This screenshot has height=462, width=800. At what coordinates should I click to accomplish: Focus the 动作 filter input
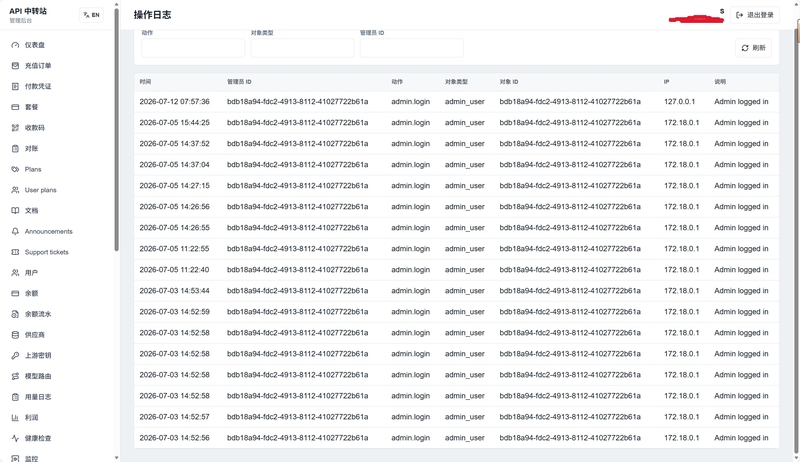[x=193, y=48]
